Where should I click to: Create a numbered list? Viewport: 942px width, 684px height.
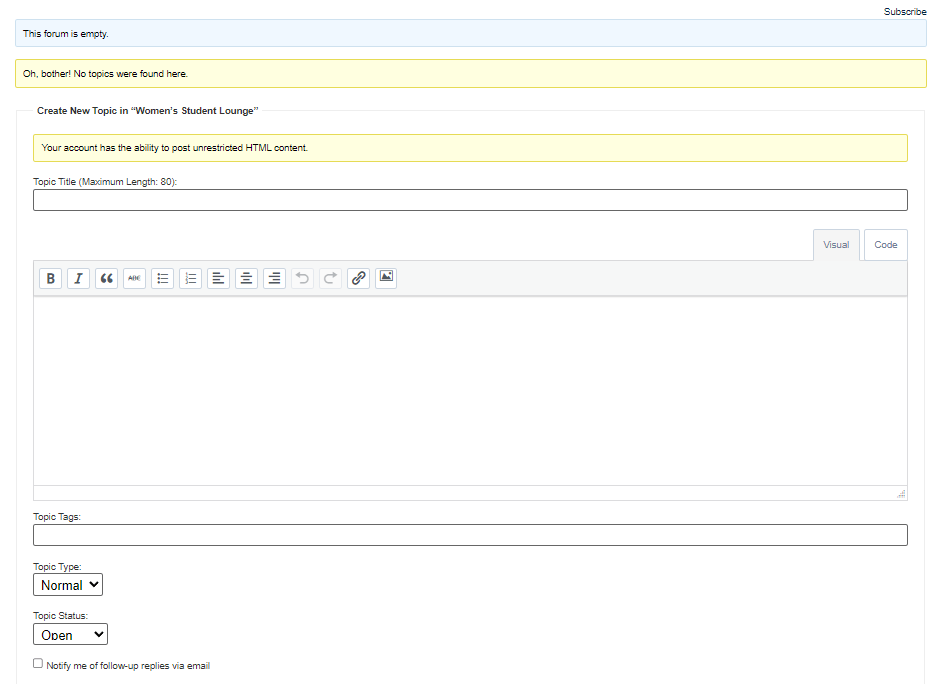[190, 278]
